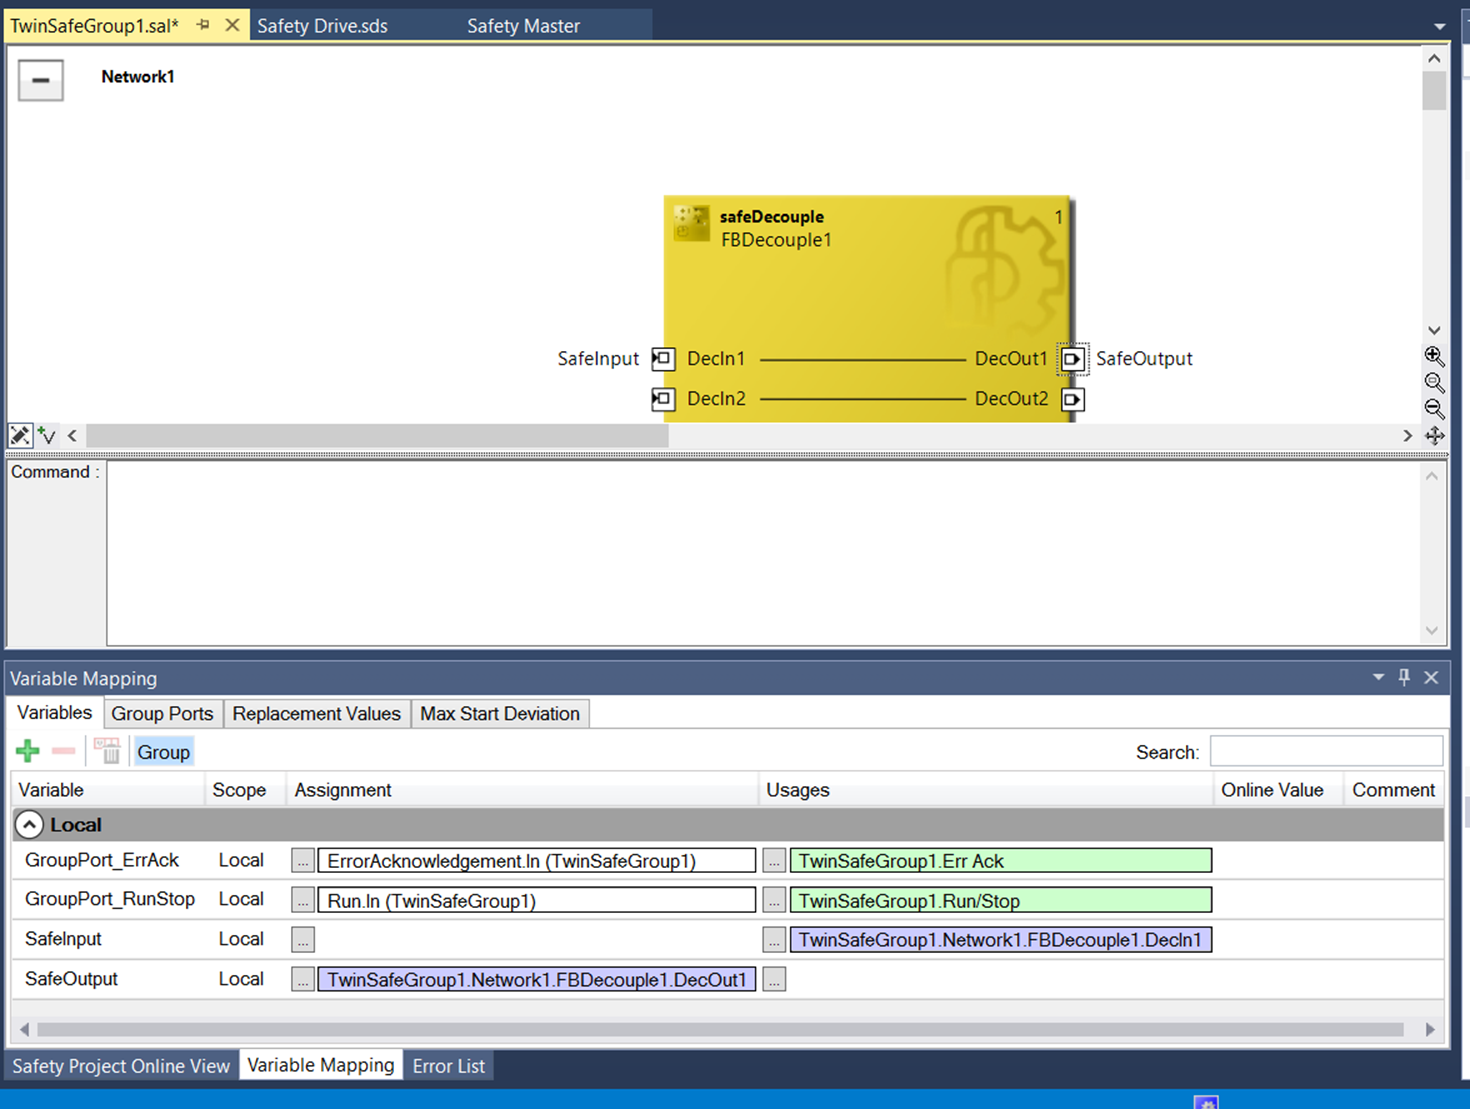Collapse the Local variables group
The width and height of the screenshot is (1470, 1109).
coord(29,825)
